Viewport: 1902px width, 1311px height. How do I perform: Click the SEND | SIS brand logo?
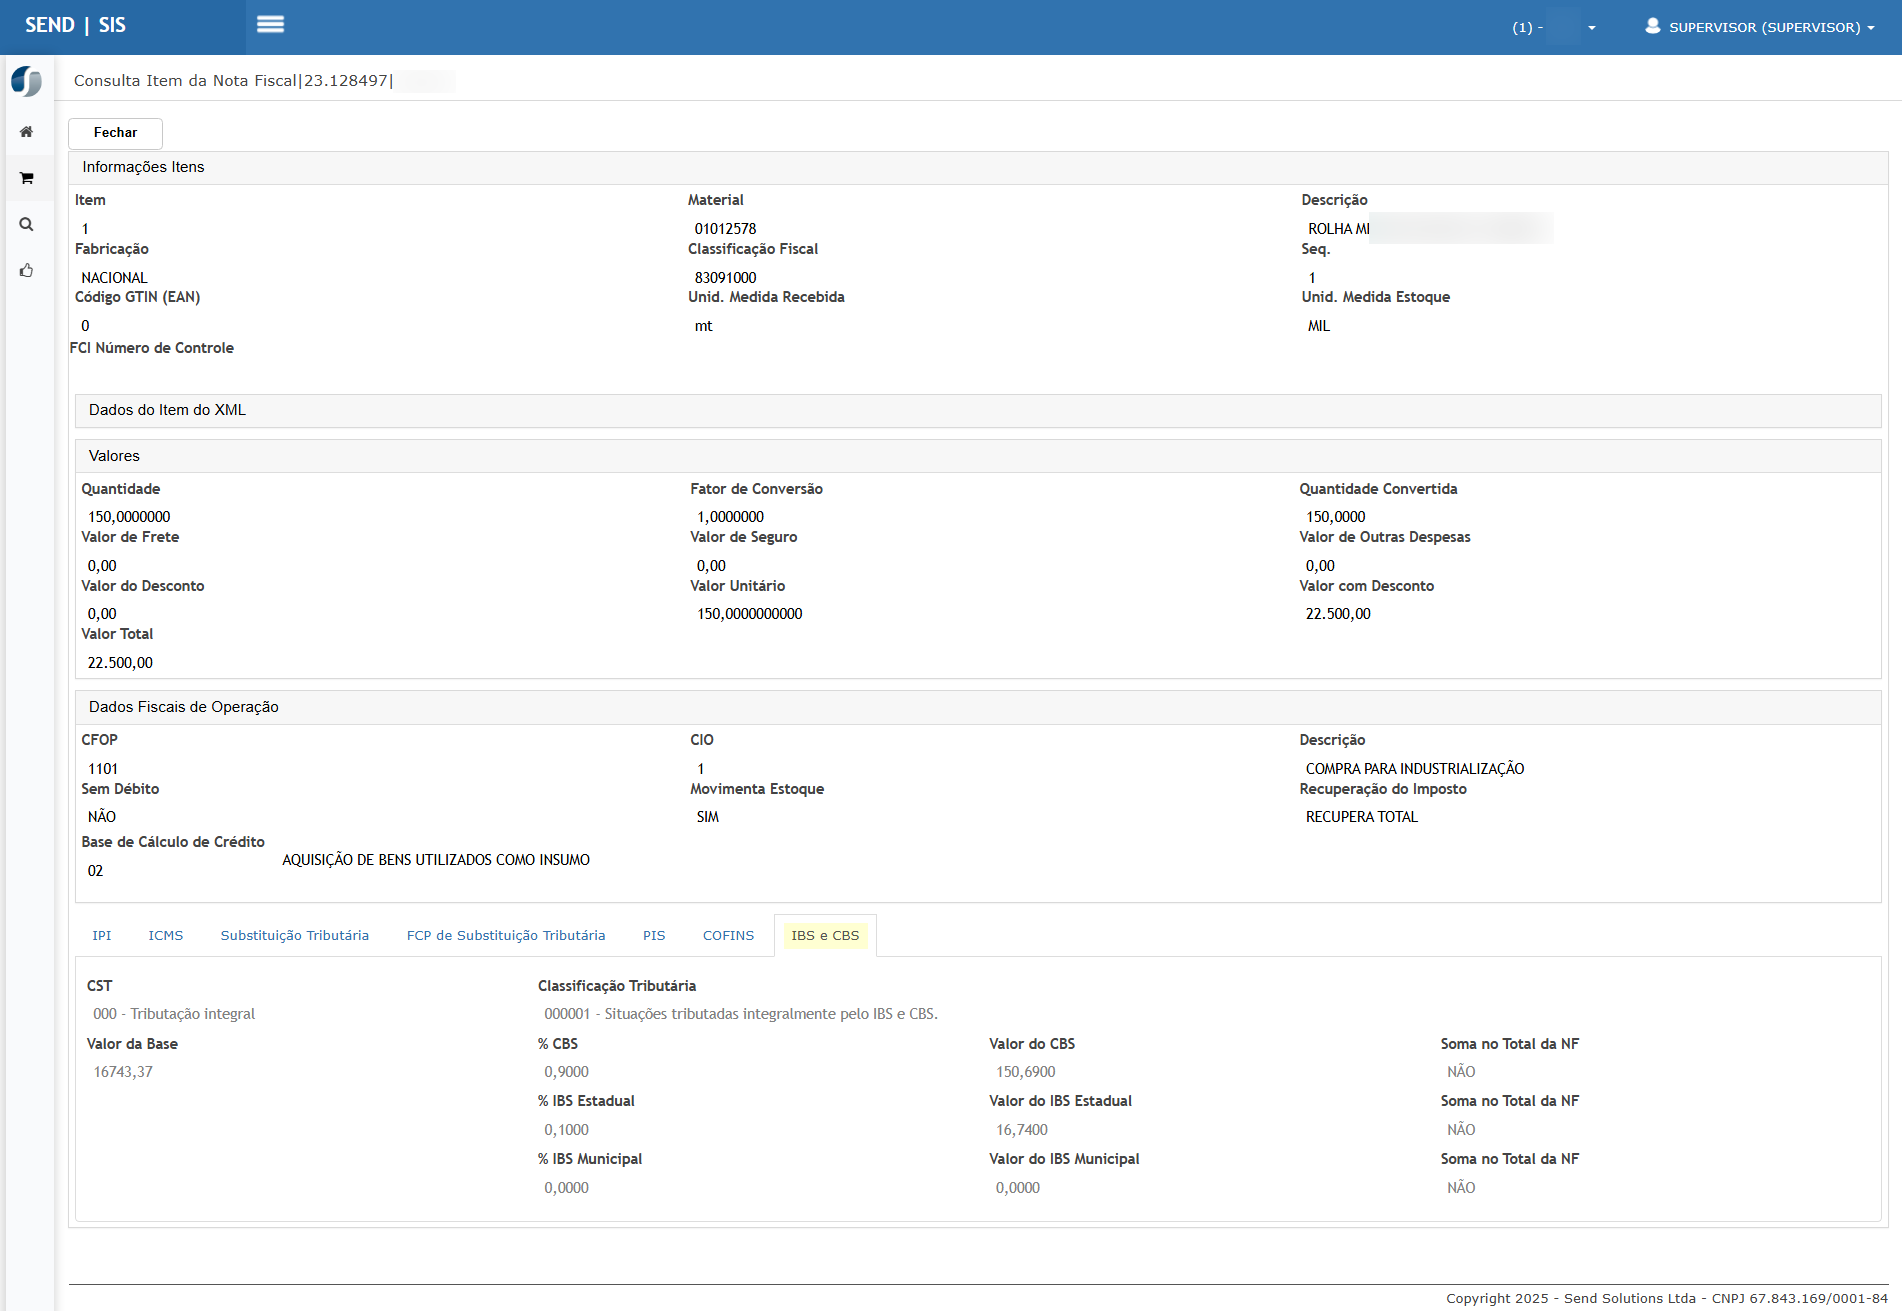pos(76,25)
